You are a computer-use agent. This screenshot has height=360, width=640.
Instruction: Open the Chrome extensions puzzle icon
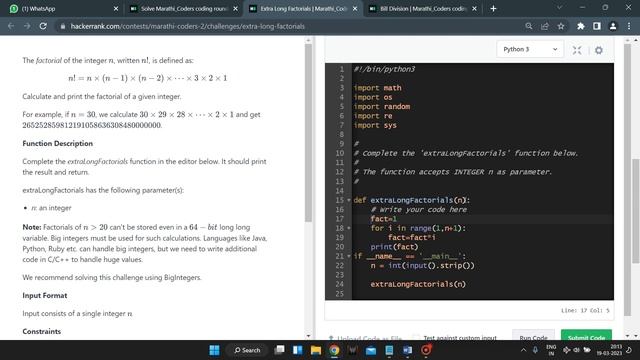[580, 26]
